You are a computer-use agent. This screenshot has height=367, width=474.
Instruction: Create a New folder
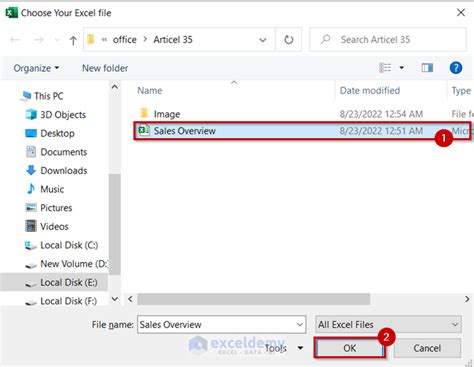(105, 68)
